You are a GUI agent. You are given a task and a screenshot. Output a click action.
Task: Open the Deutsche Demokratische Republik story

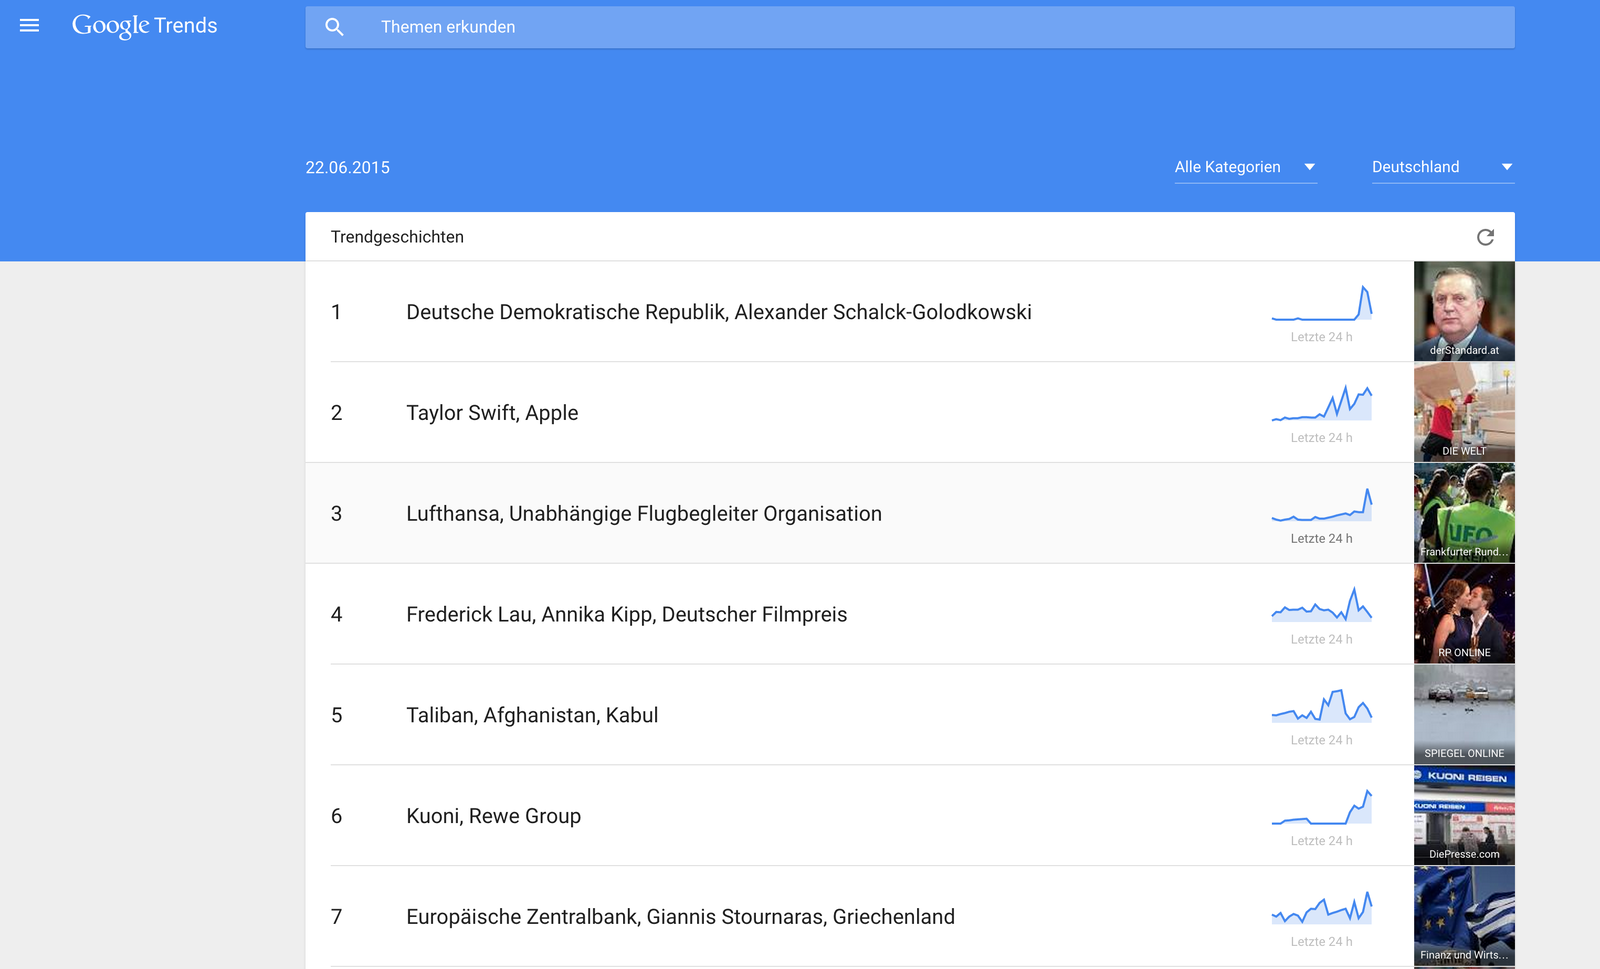point(718,312)
